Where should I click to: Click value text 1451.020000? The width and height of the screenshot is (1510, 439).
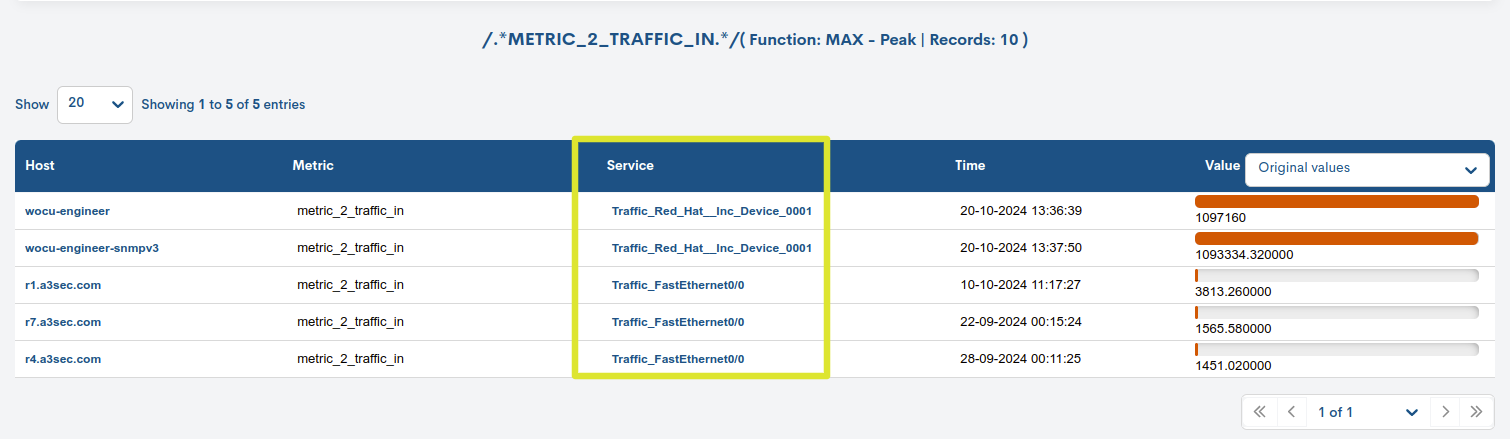[x=1233, y=366]
